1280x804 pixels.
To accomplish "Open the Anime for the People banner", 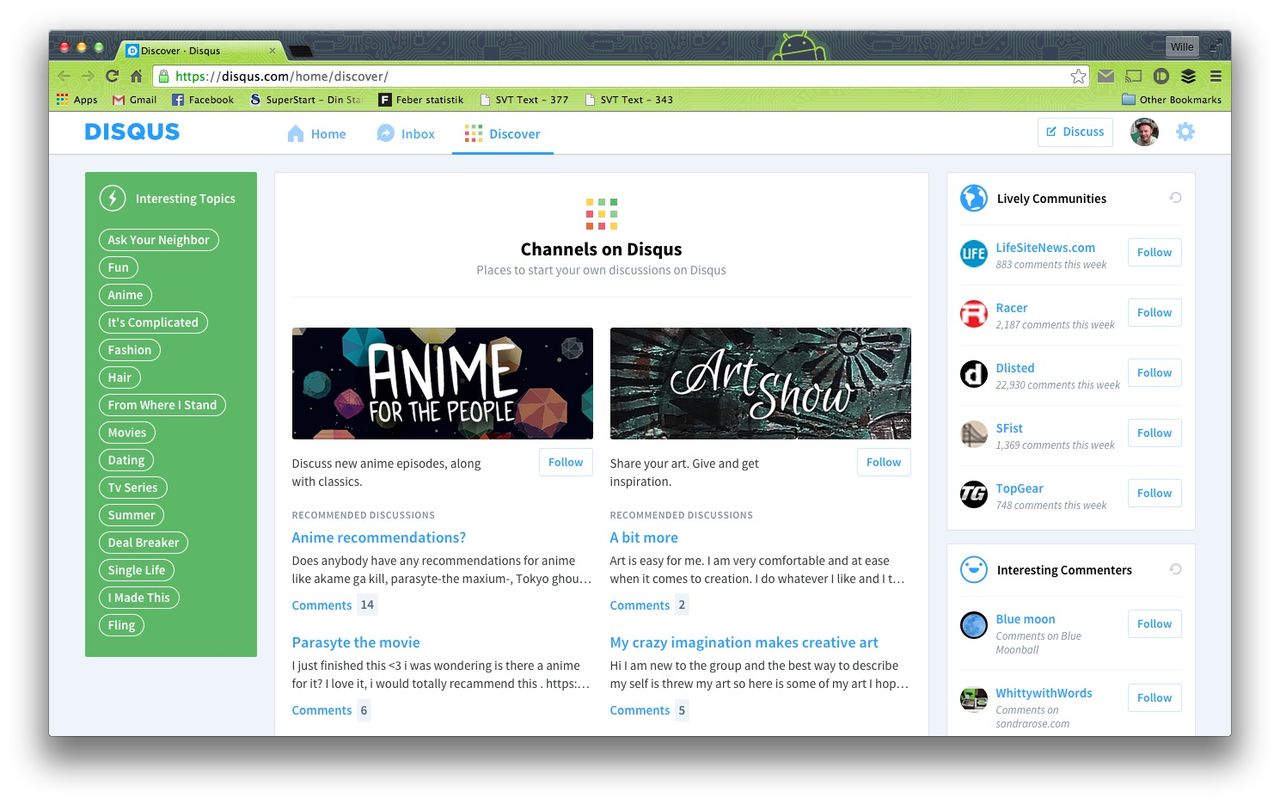I will click(442, 383).
